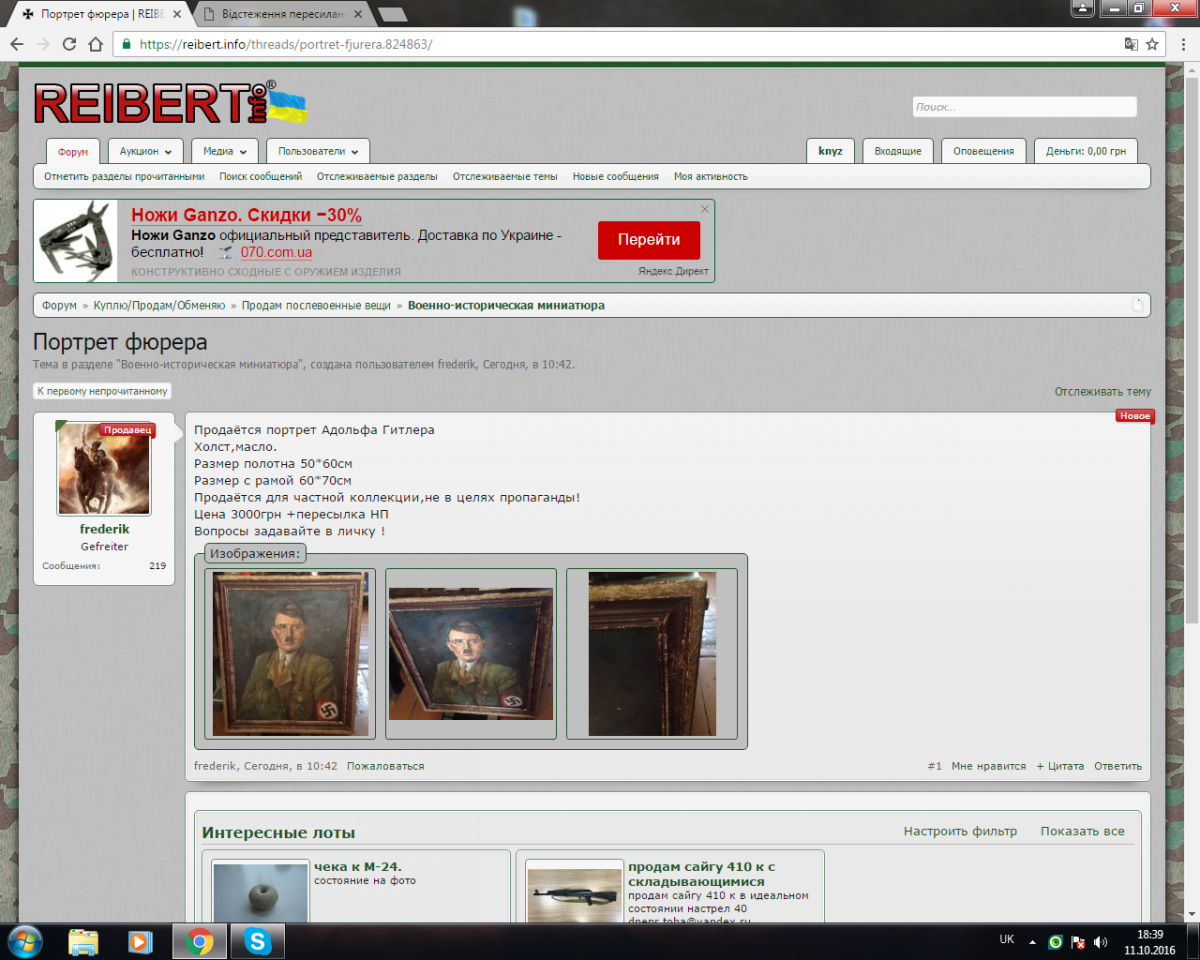Close the 'Портрет фюрера' browser tab
The image size is (1200, 960).
point(175,14)
